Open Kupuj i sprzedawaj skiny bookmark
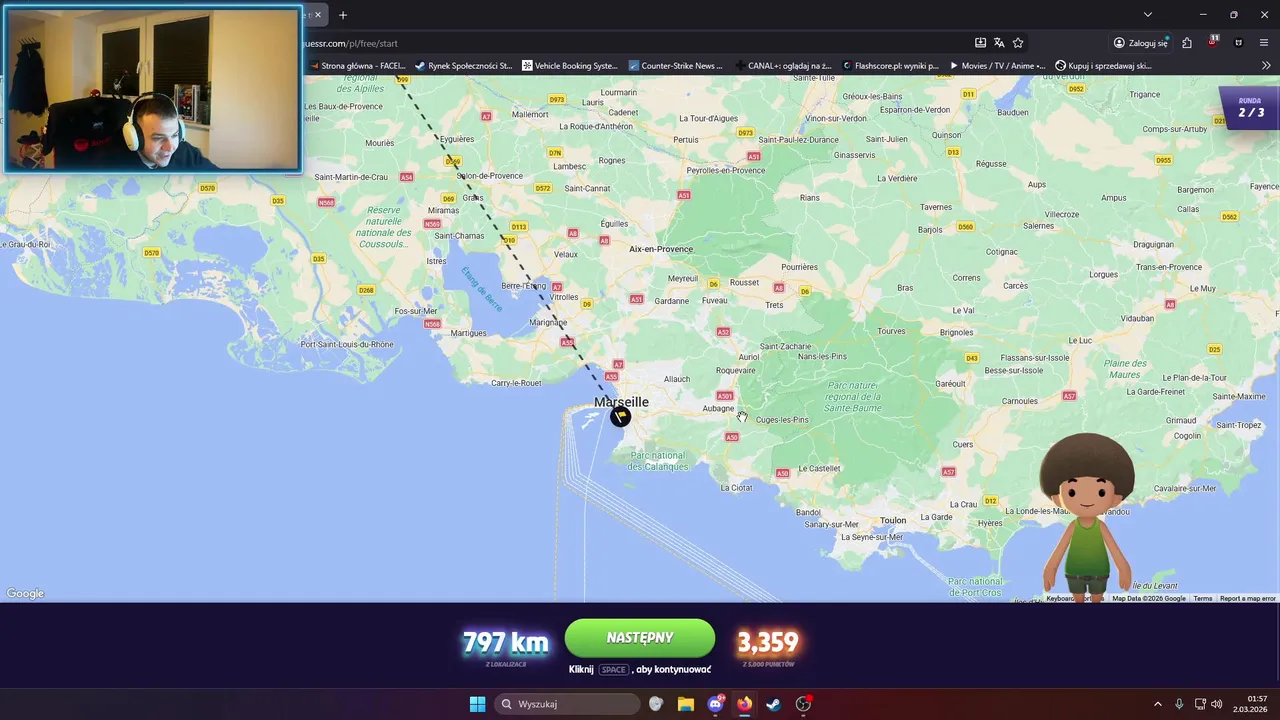The image size is (1280, 720). (x=1104, y=66)
